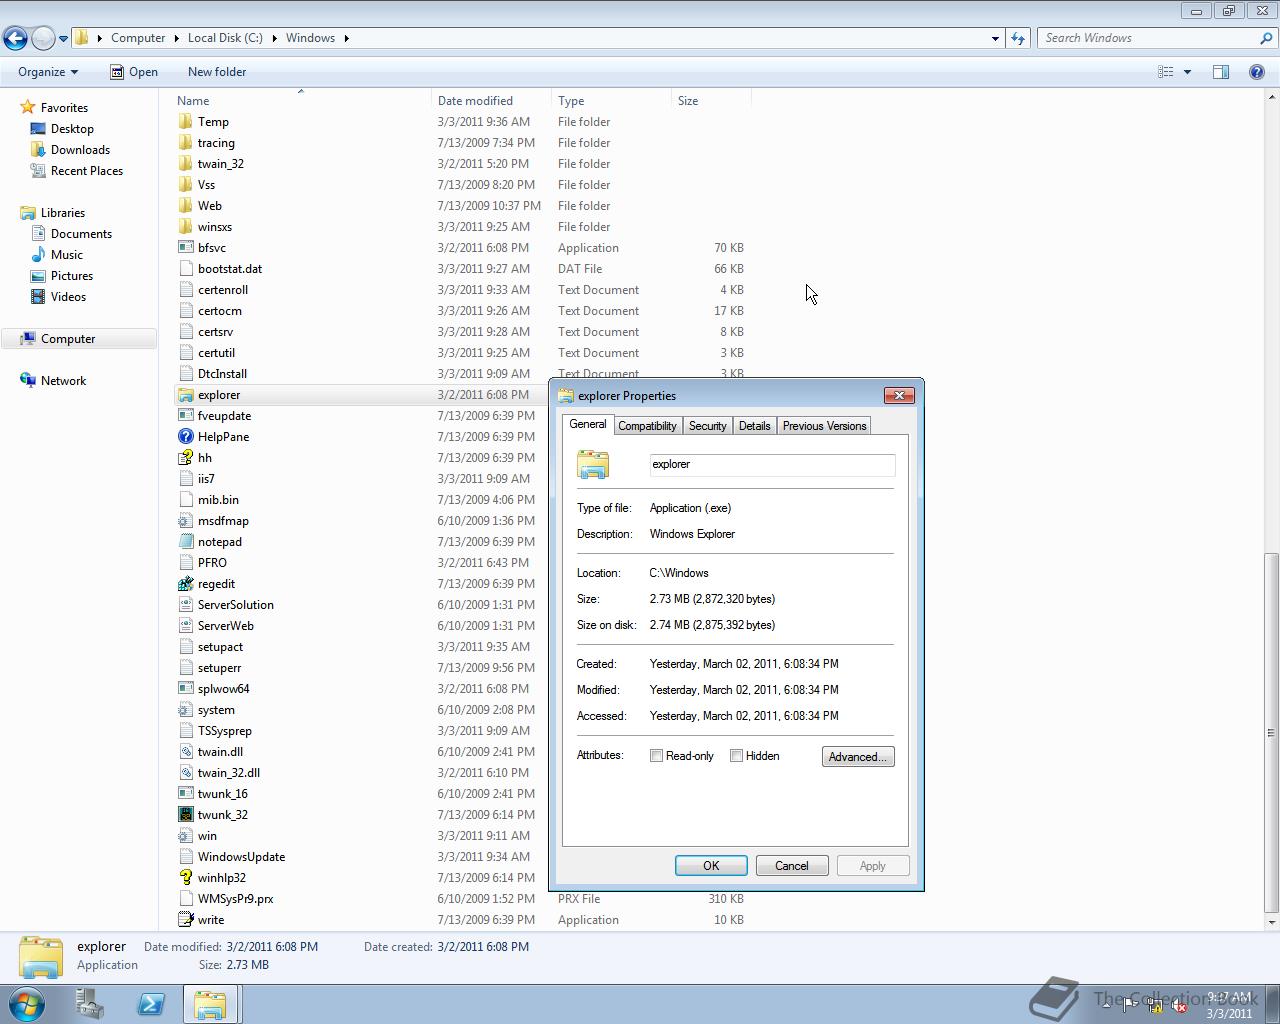The width and height of the screenshot is (1280, 1024).
Task: Select Downloads in Favorites
Action: tap(80, 150)
